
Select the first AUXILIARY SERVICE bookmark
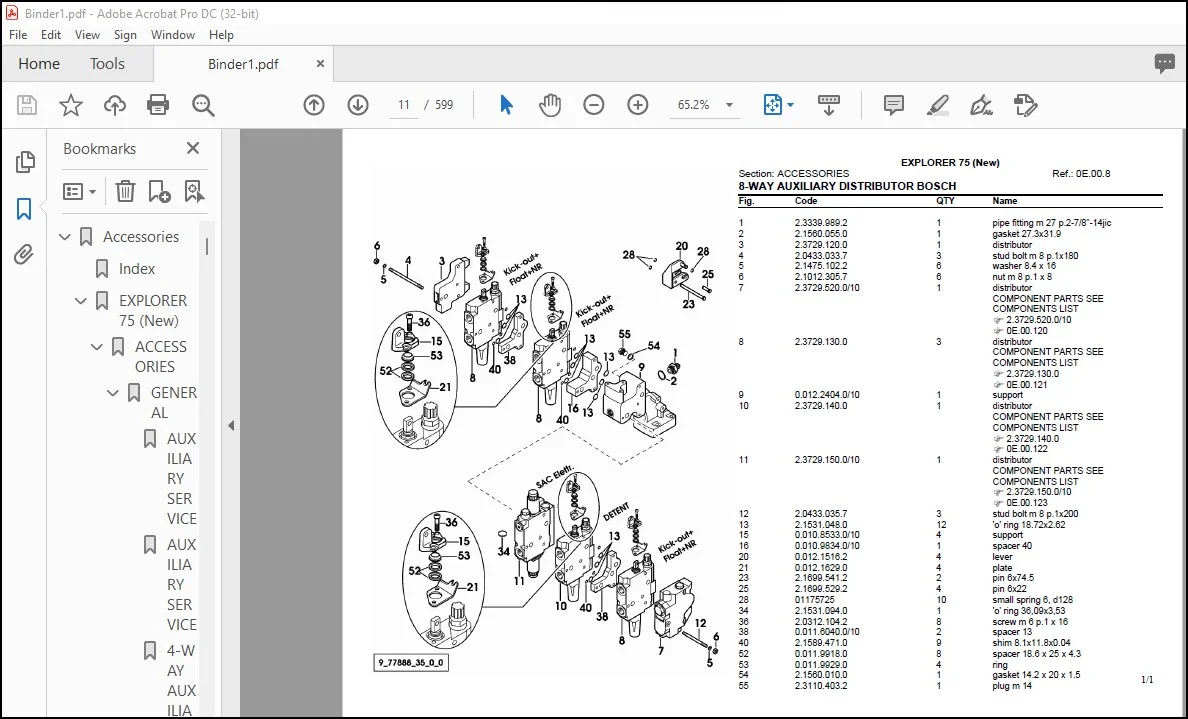(182, 479)
